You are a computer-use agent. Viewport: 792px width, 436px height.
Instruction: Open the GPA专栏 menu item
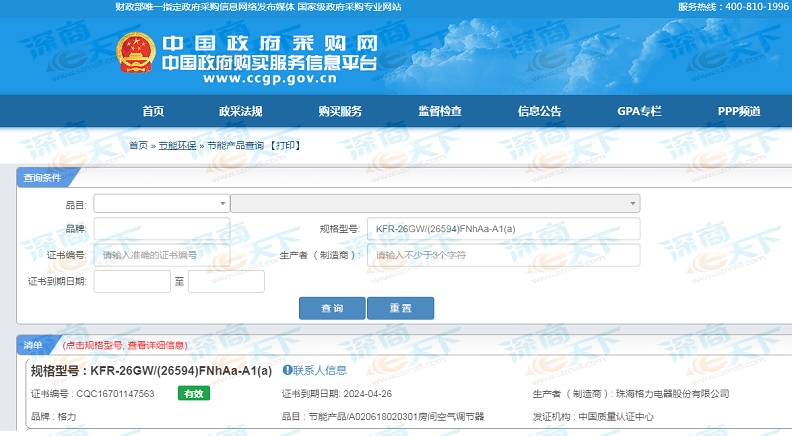point(639,111)
